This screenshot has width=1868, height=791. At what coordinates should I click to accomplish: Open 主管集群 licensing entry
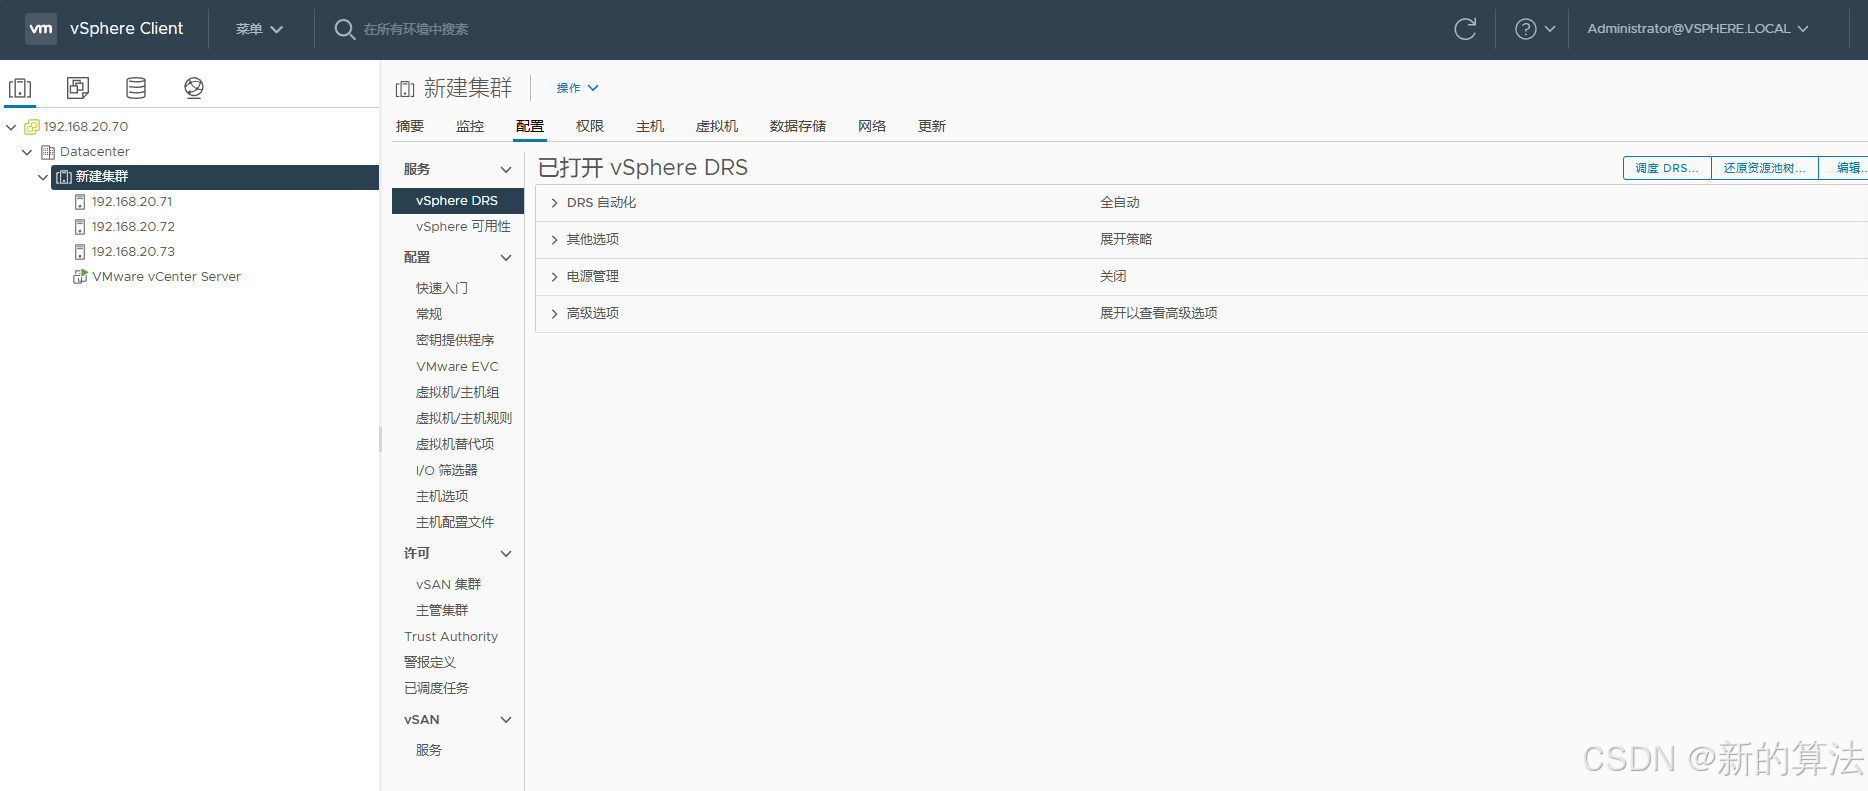tap(442, 610)
